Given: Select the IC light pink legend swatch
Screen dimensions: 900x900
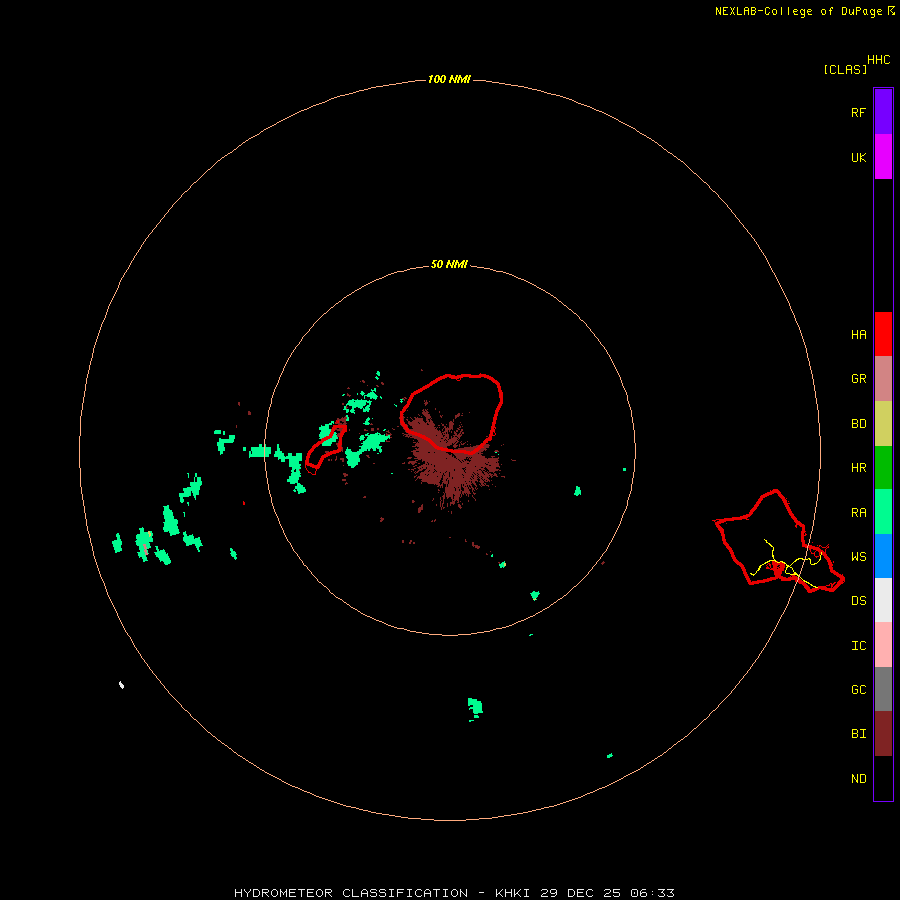Looking at the screenshot, I should 883,645.
